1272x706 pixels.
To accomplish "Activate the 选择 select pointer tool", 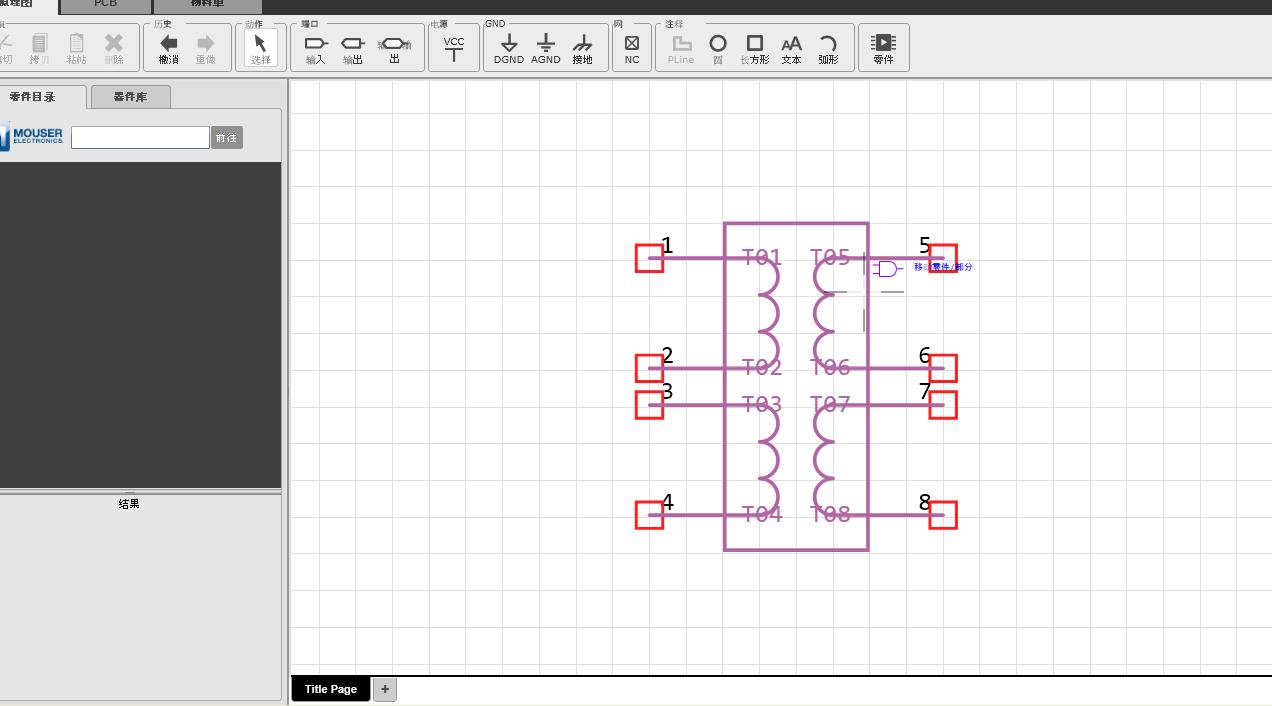I will pos(260,47).
